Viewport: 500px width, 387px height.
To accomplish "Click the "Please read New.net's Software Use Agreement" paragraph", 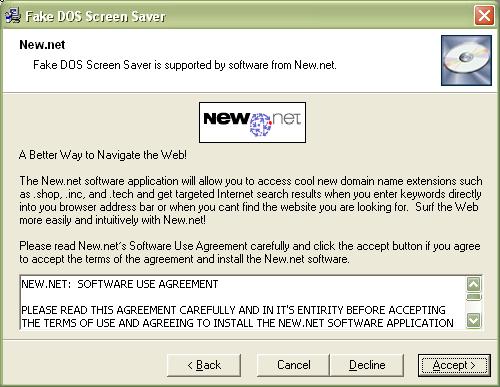I will pyautogui.click(x=250, y=252).
